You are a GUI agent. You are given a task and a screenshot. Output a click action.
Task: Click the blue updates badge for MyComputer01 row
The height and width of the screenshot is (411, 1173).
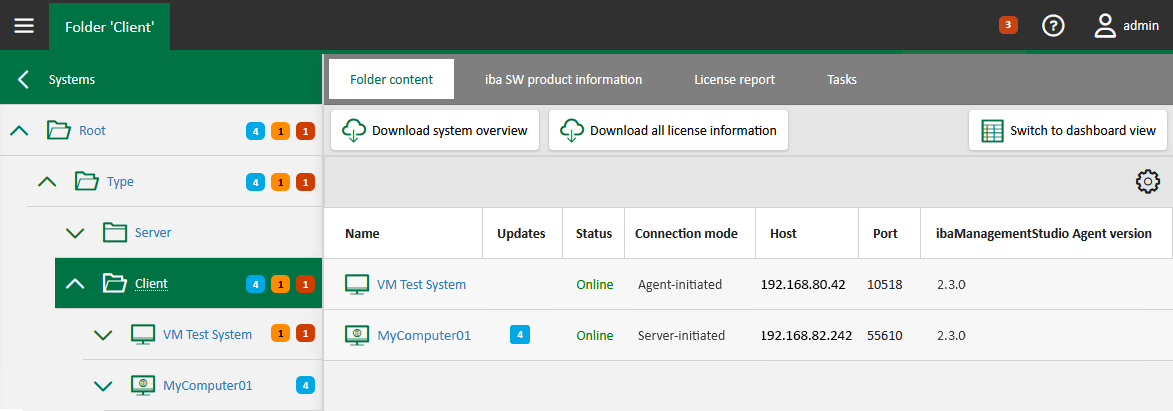pos(520,335)
